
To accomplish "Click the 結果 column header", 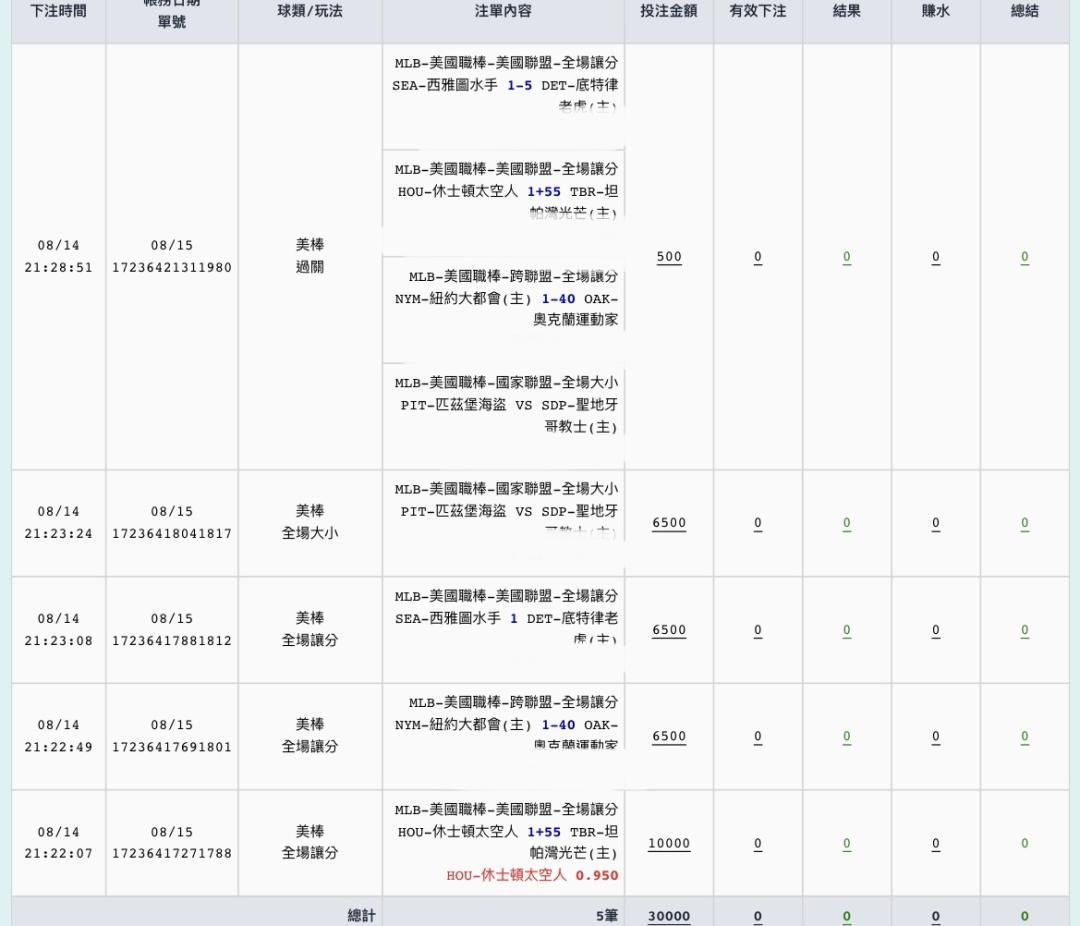I will click(847, 11).
